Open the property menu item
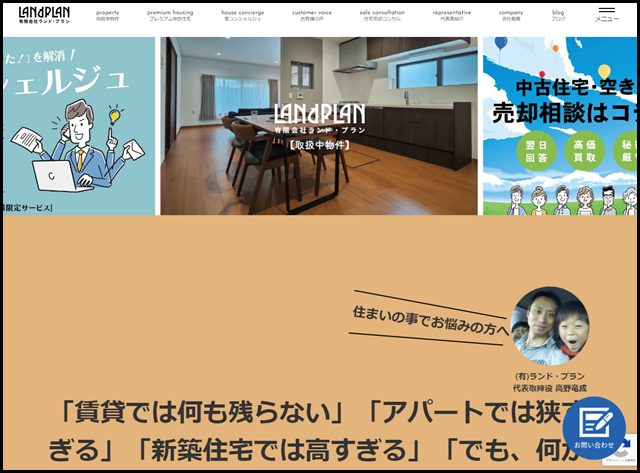Image resolution: width=640 pixels, height=473 pixels. (x=108, y=16)
